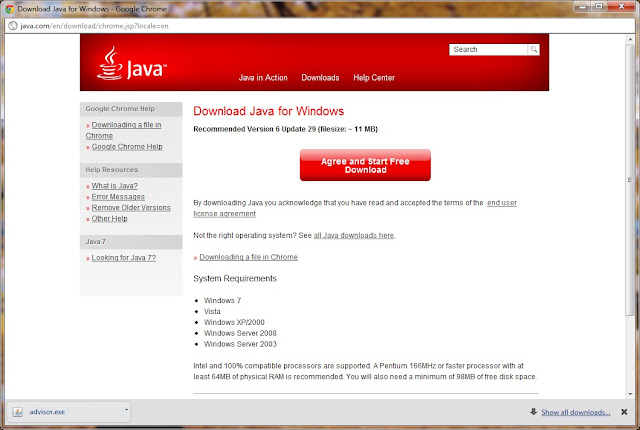Click the advisor.exe download item

click(x=69, y=412)
